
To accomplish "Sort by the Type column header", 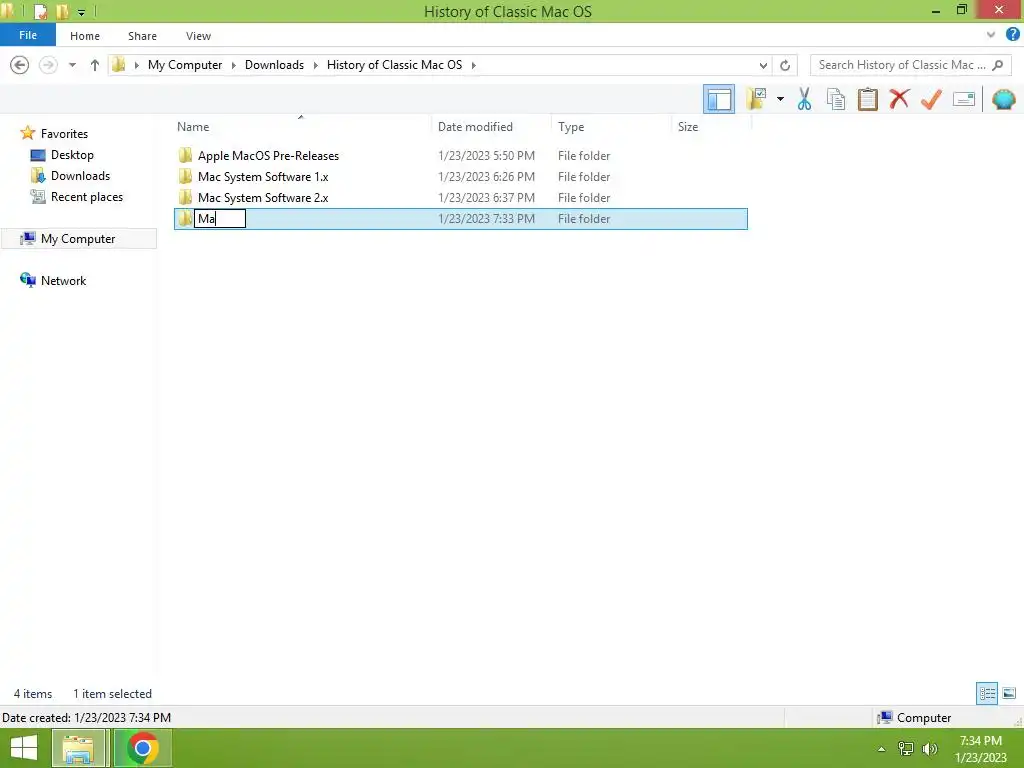I will tap(571, 127).
